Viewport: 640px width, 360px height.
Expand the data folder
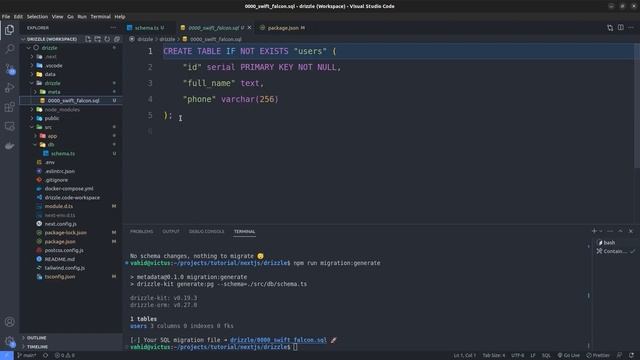pyautogui.click(x=50, y=74)
